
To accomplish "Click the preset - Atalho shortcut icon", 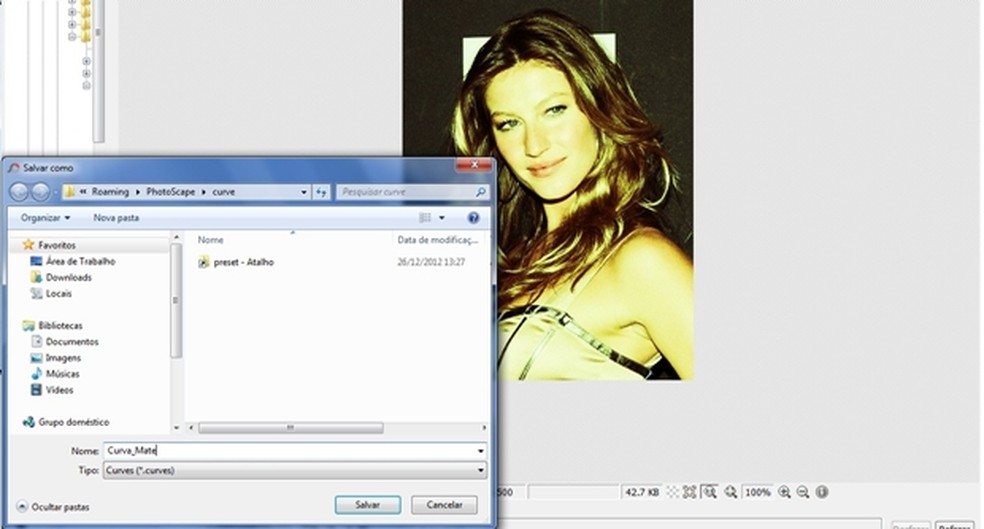I will (x=203, y=262).
